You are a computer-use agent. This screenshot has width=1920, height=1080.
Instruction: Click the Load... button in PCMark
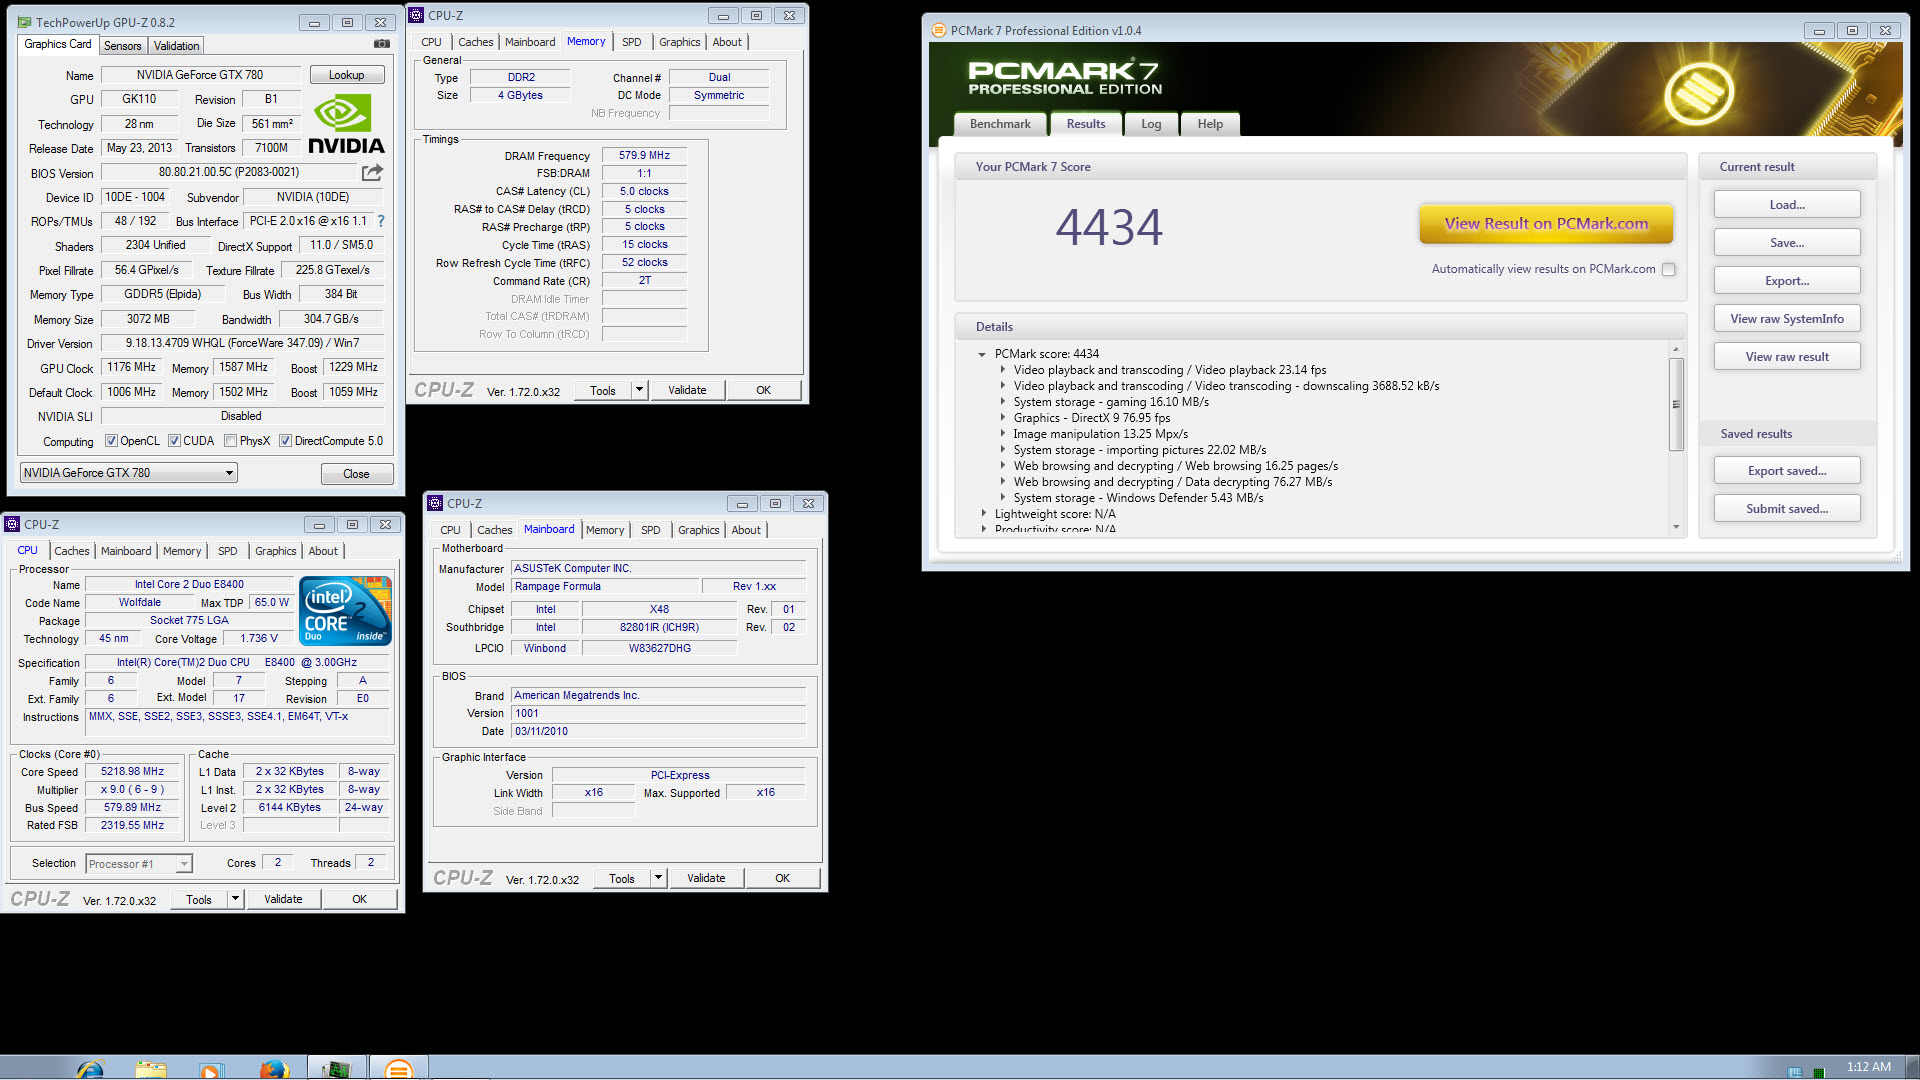1787,205
